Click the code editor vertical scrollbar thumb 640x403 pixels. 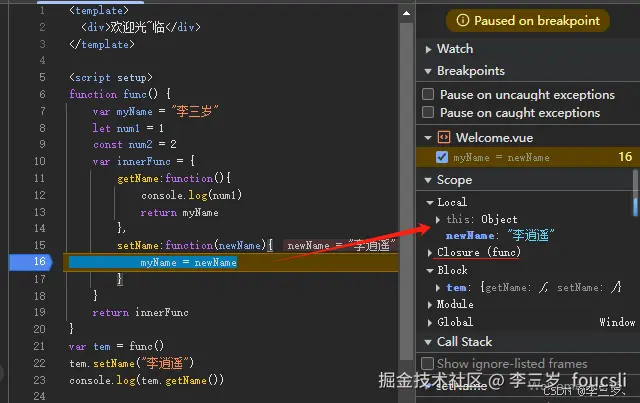click(x=406, y=191)
